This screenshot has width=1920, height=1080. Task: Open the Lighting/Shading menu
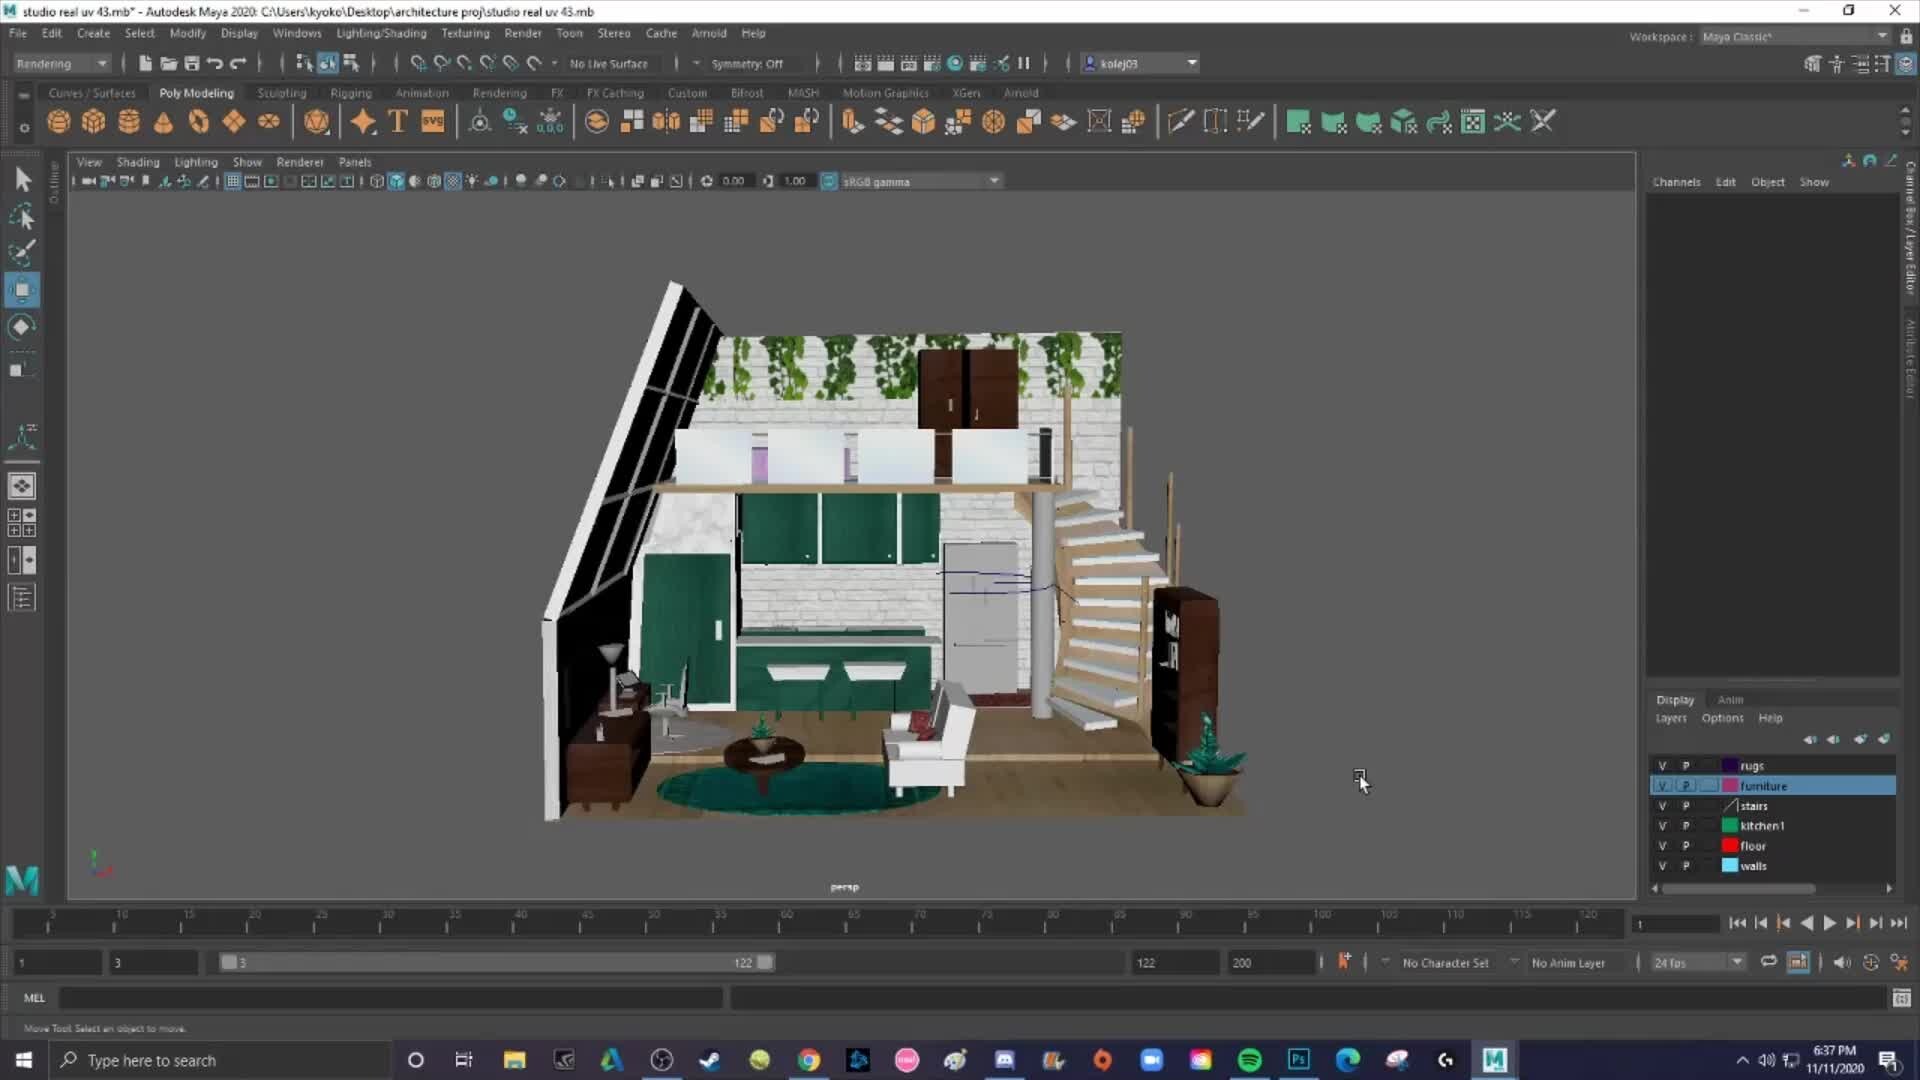(381, 33)
